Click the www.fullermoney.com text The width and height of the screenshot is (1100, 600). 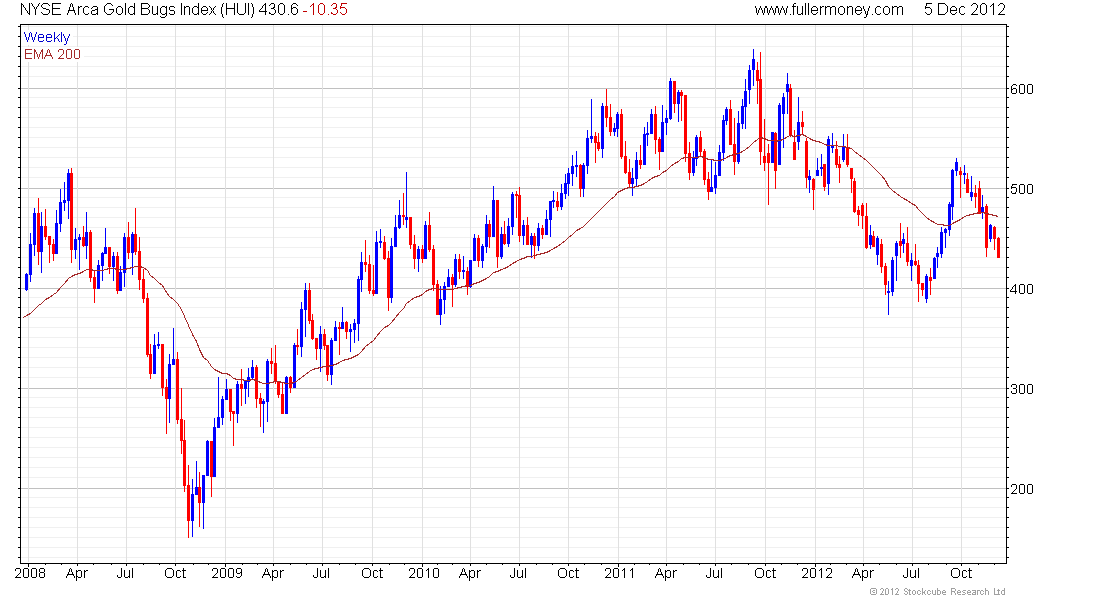[x=829, y=10]
